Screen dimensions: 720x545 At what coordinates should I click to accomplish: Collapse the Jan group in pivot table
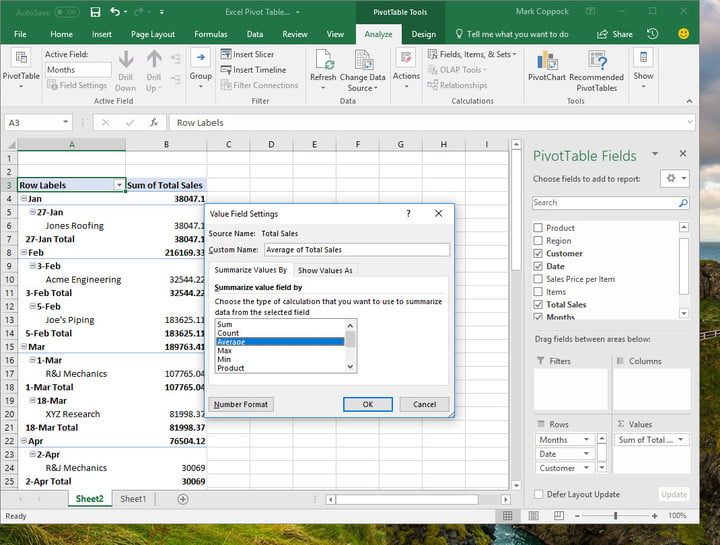(x=22, y=199)
